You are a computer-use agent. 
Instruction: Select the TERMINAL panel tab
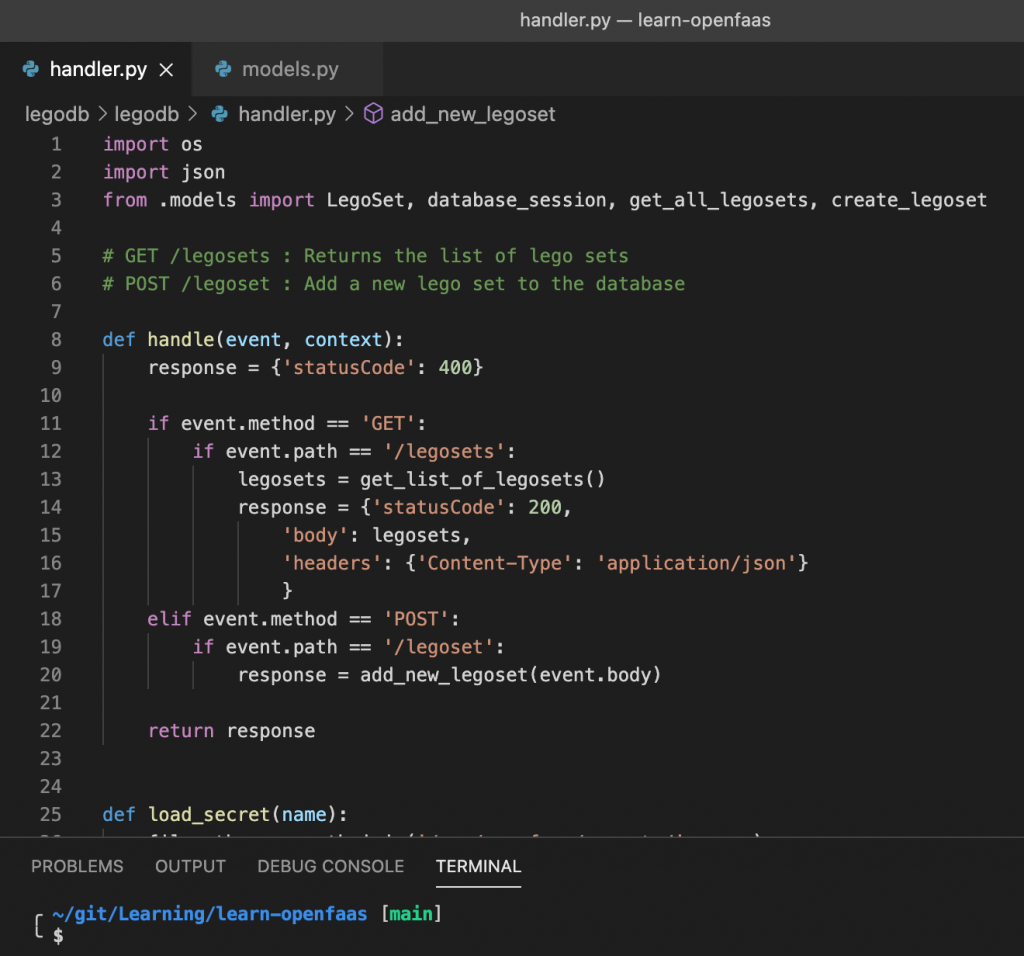478,867
